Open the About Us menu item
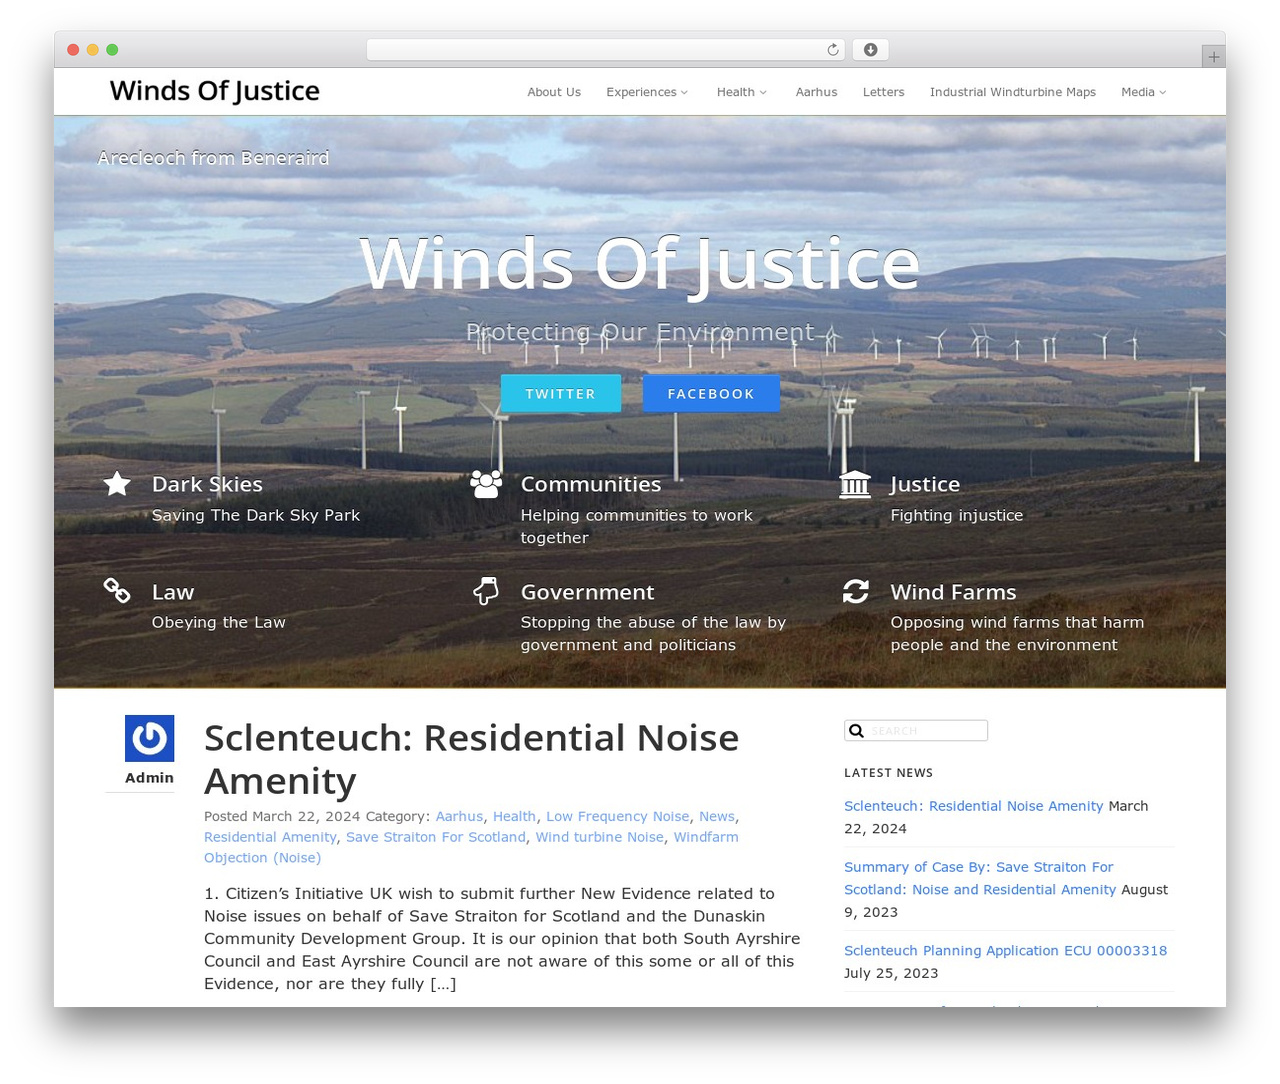Viewport: 1280px width, 1084px height. 554,92
